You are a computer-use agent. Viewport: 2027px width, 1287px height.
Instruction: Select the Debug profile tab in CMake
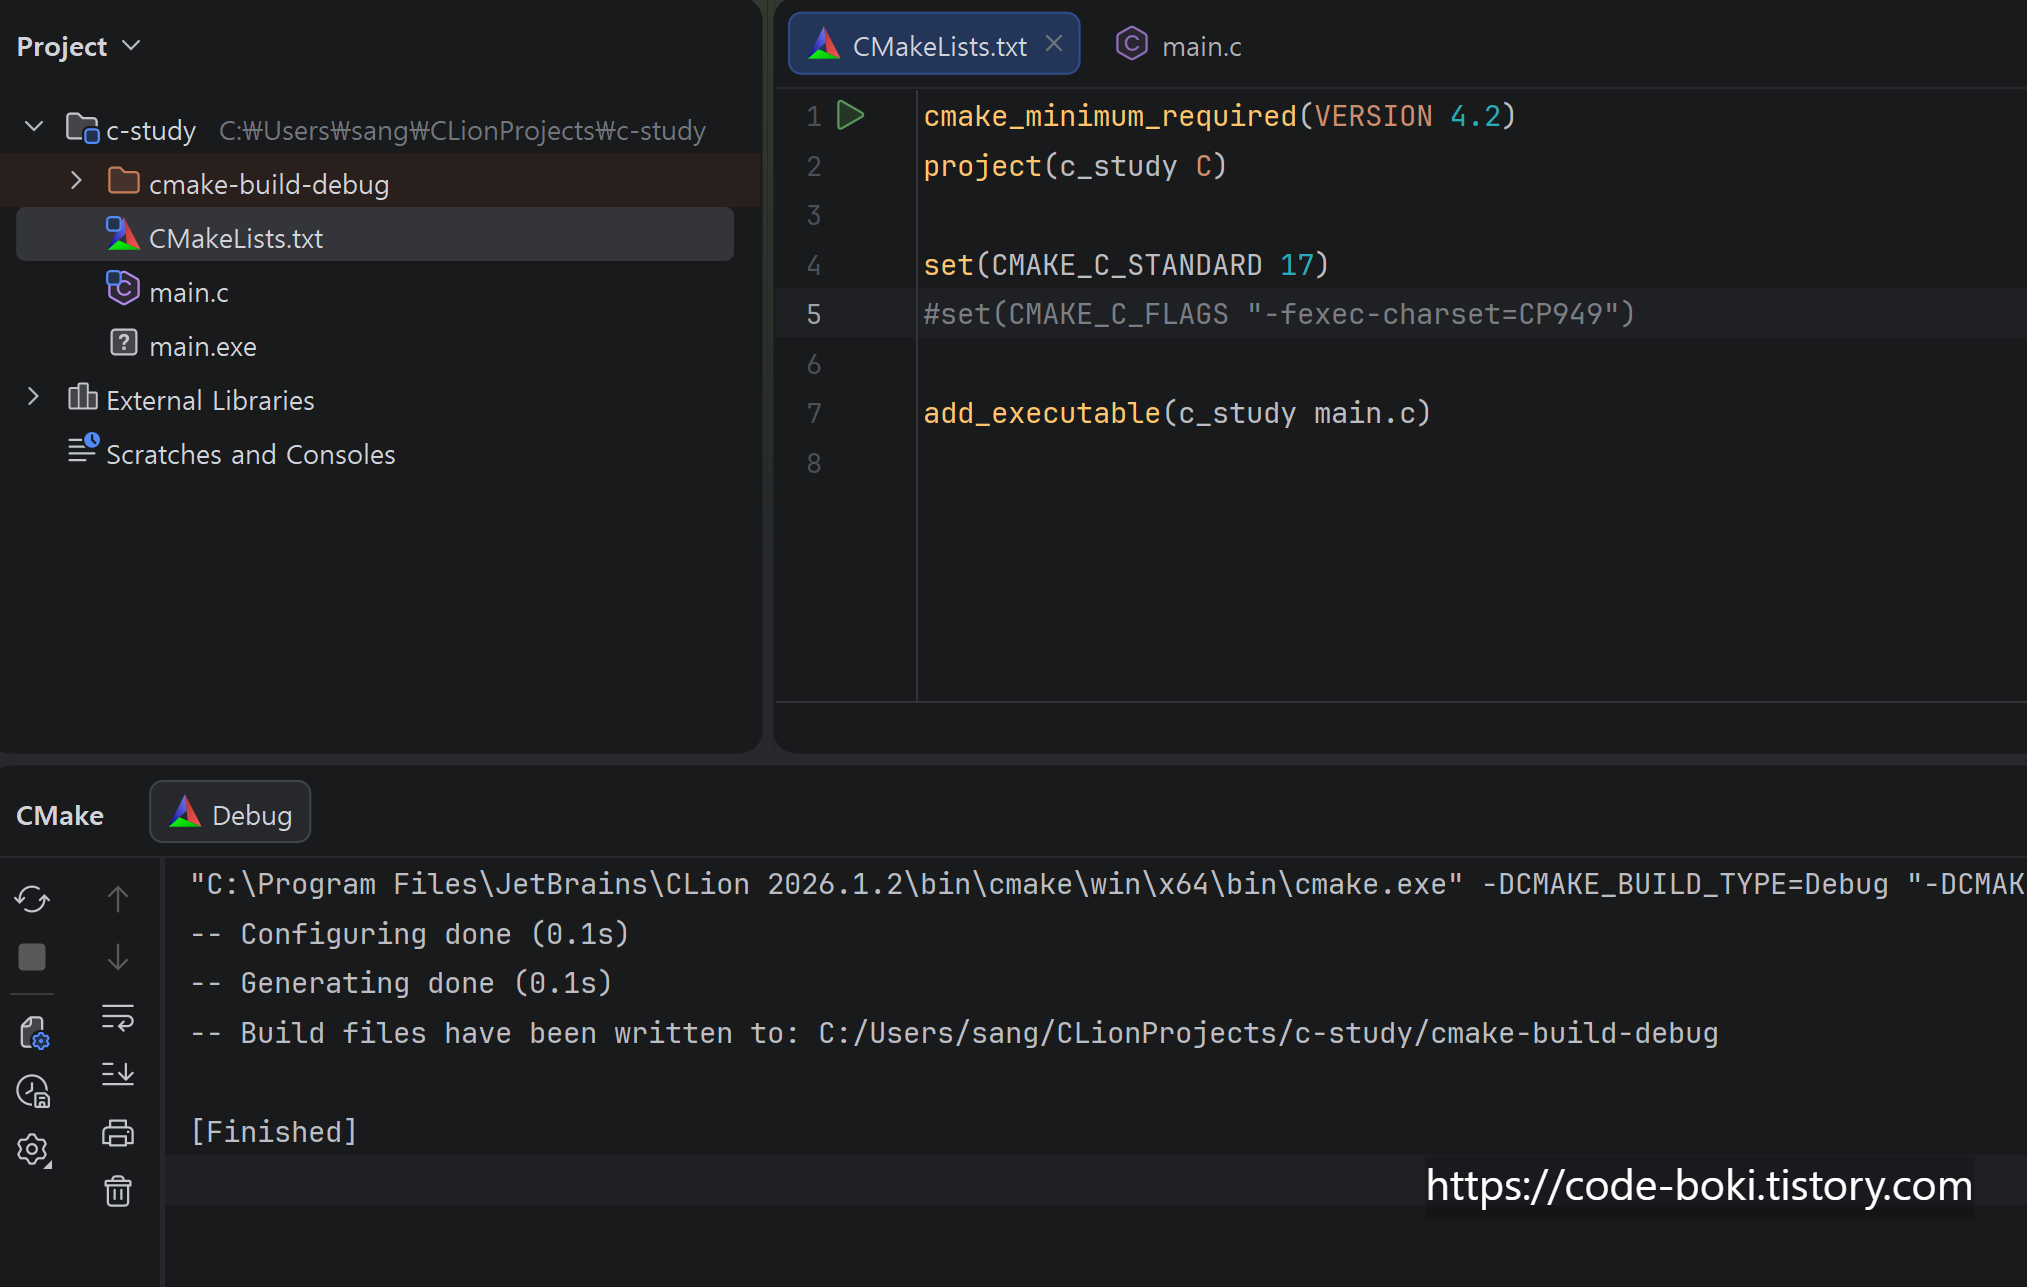click(x=230, y=813)
